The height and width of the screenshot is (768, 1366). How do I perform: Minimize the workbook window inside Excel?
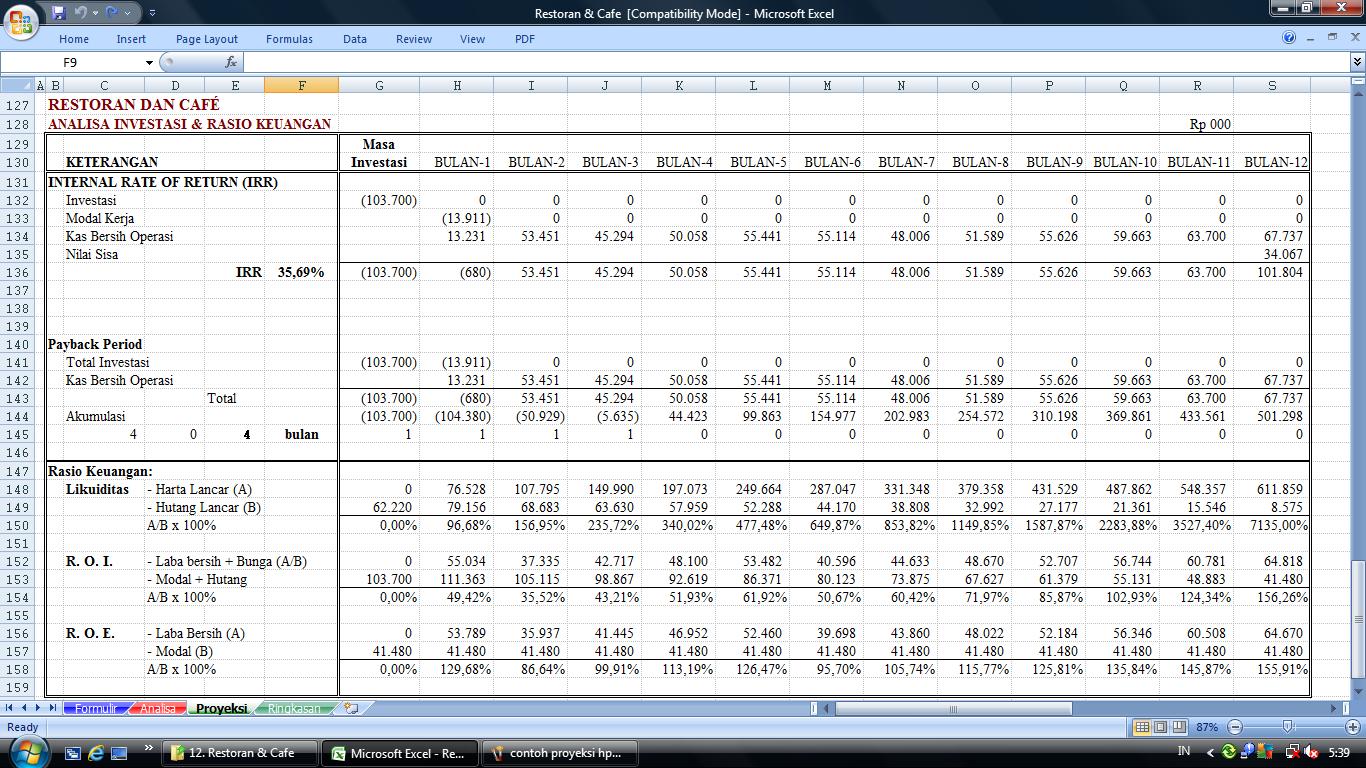coord(1312,38)
